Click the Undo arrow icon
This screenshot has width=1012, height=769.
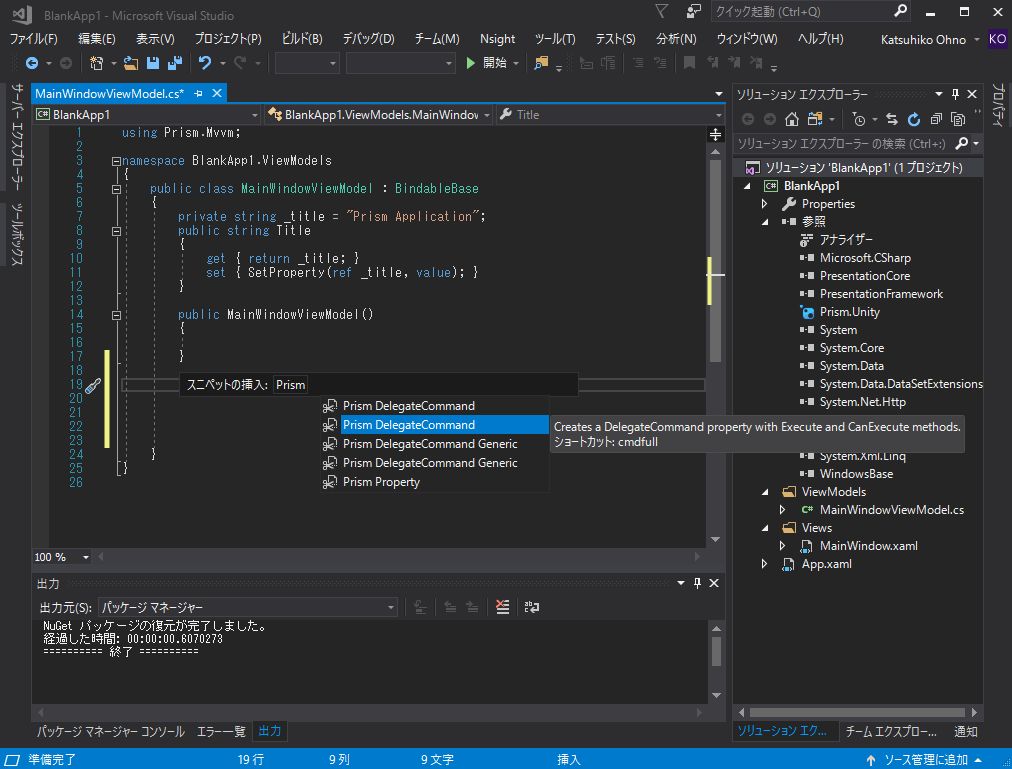point(205,63)
